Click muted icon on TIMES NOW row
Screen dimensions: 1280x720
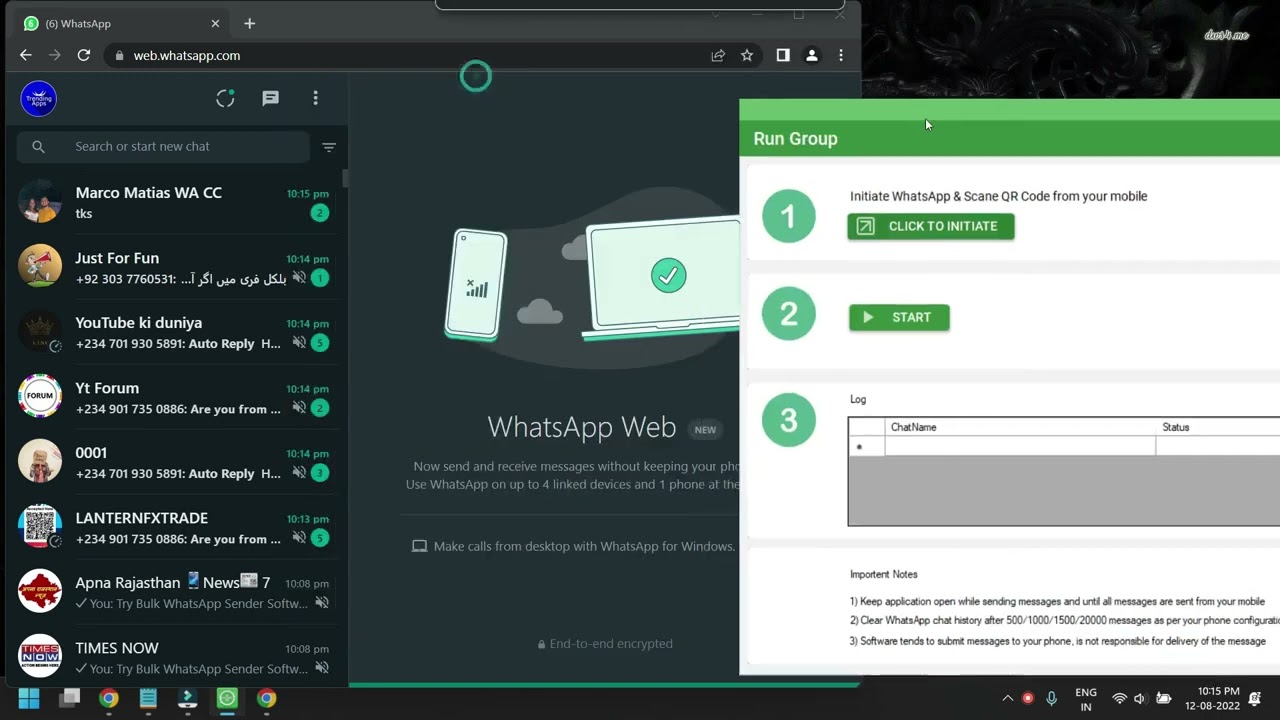coord(321,668)
